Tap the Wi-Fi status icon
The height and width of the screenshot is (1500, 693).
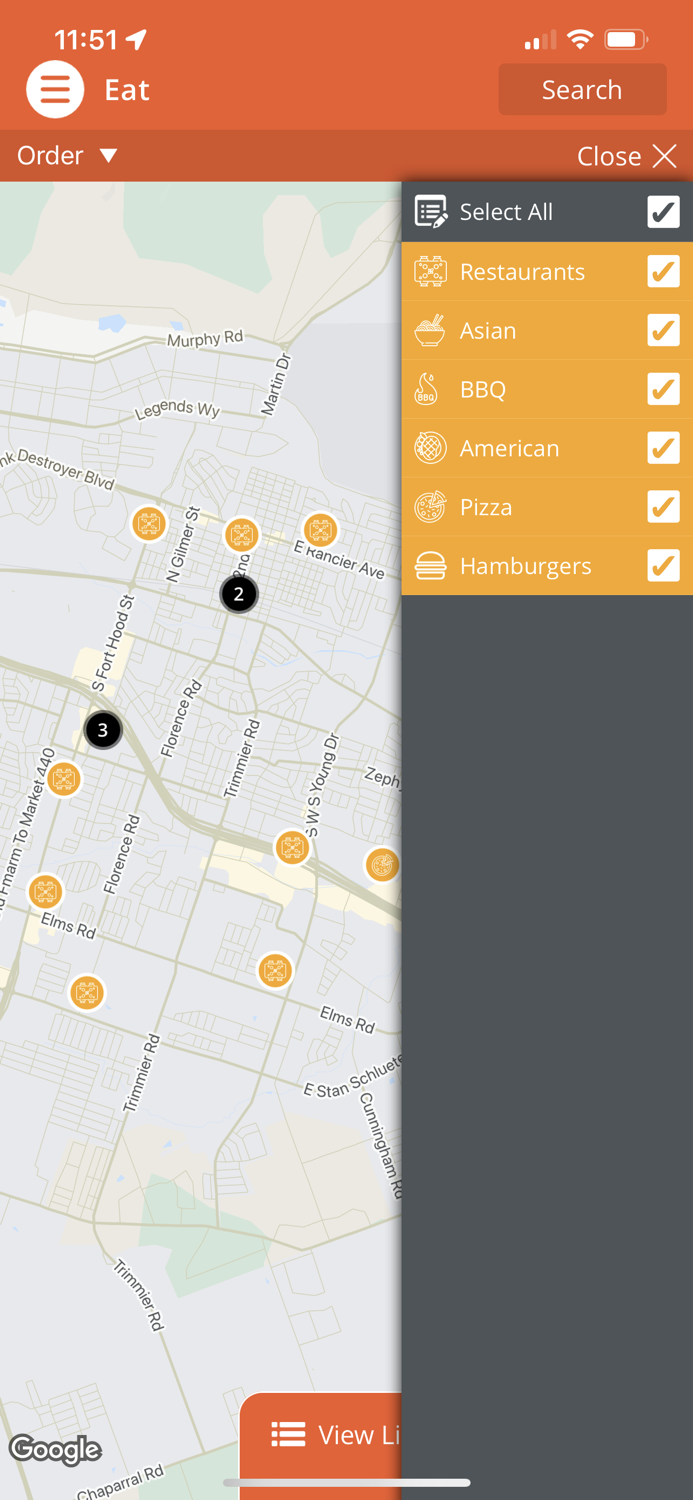[580, 39]
